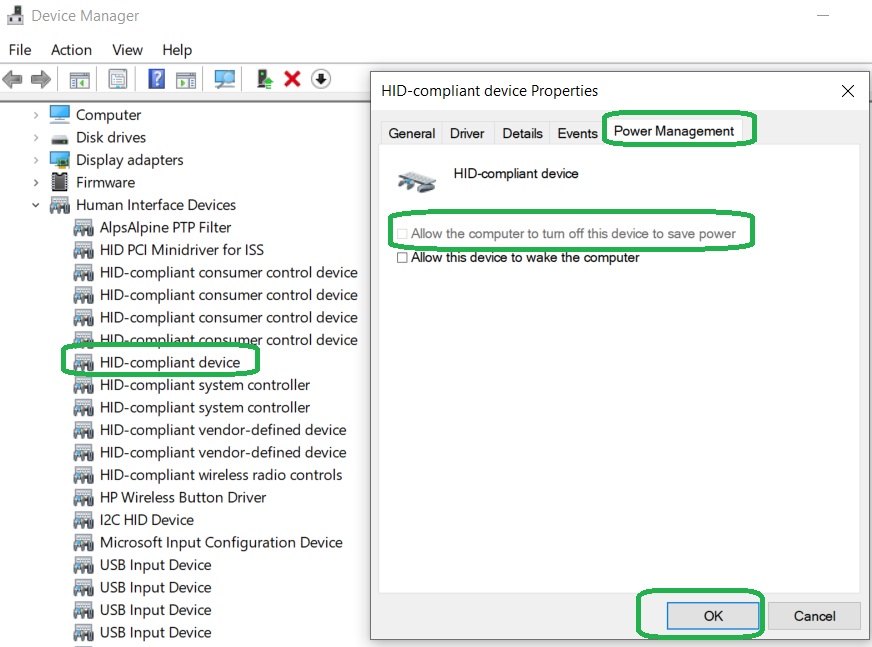Select the 'Computer' category label

point(108,115)
